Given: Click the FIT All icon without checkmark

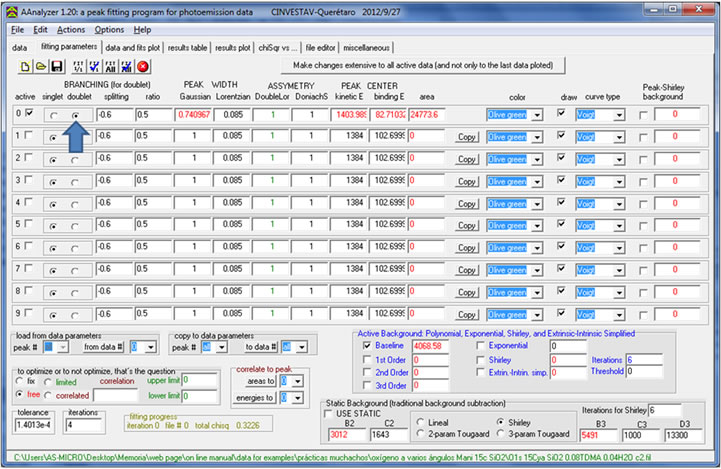Looking at the screenshot, I should click(x=110, y=67).
